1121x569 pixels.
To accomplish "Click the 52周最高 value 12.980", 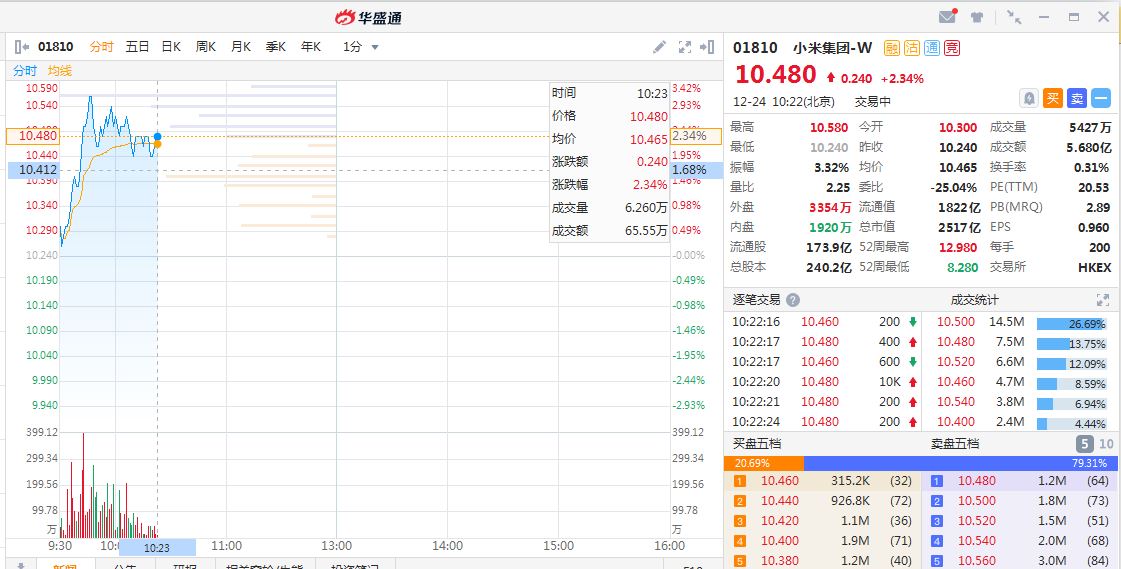I will 957,247.
